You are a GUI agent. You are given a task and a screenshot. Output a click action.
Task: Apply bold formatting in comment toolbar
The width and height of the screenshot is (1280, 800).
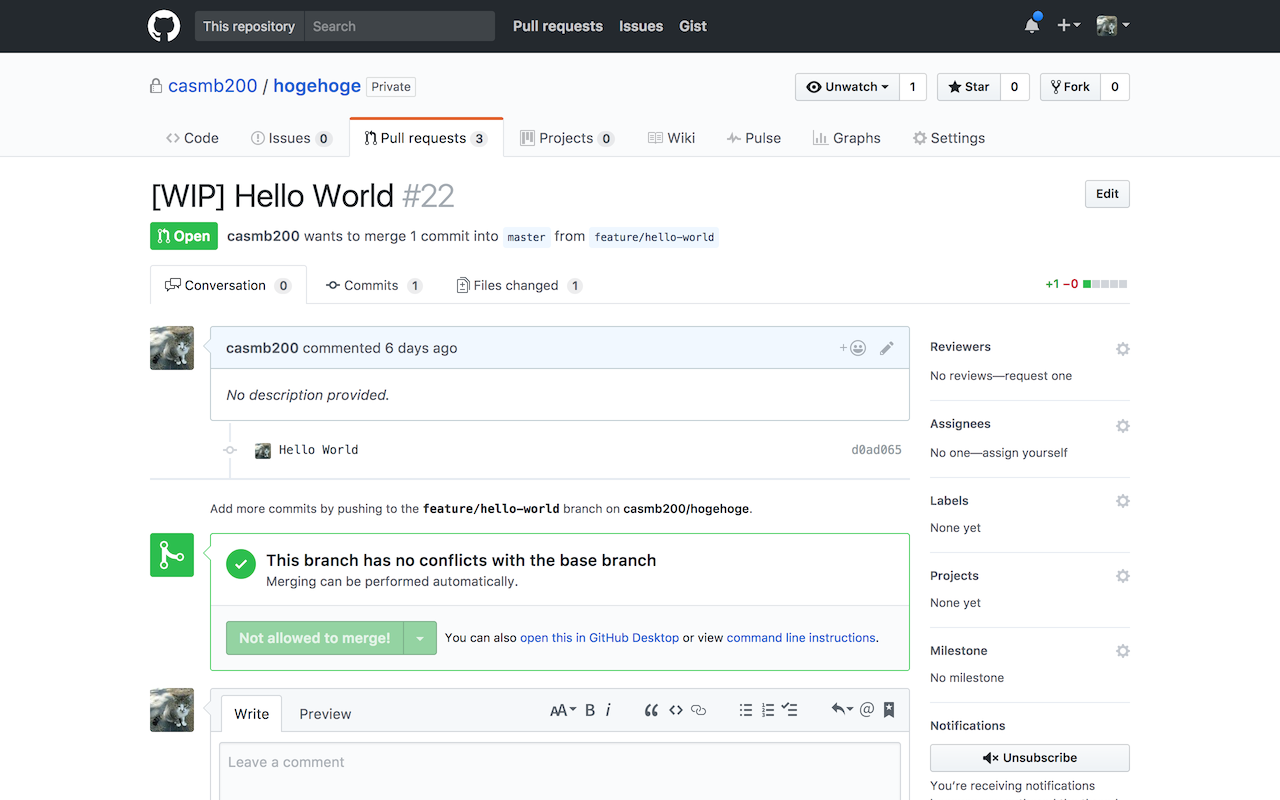click(x=590, y=710)
